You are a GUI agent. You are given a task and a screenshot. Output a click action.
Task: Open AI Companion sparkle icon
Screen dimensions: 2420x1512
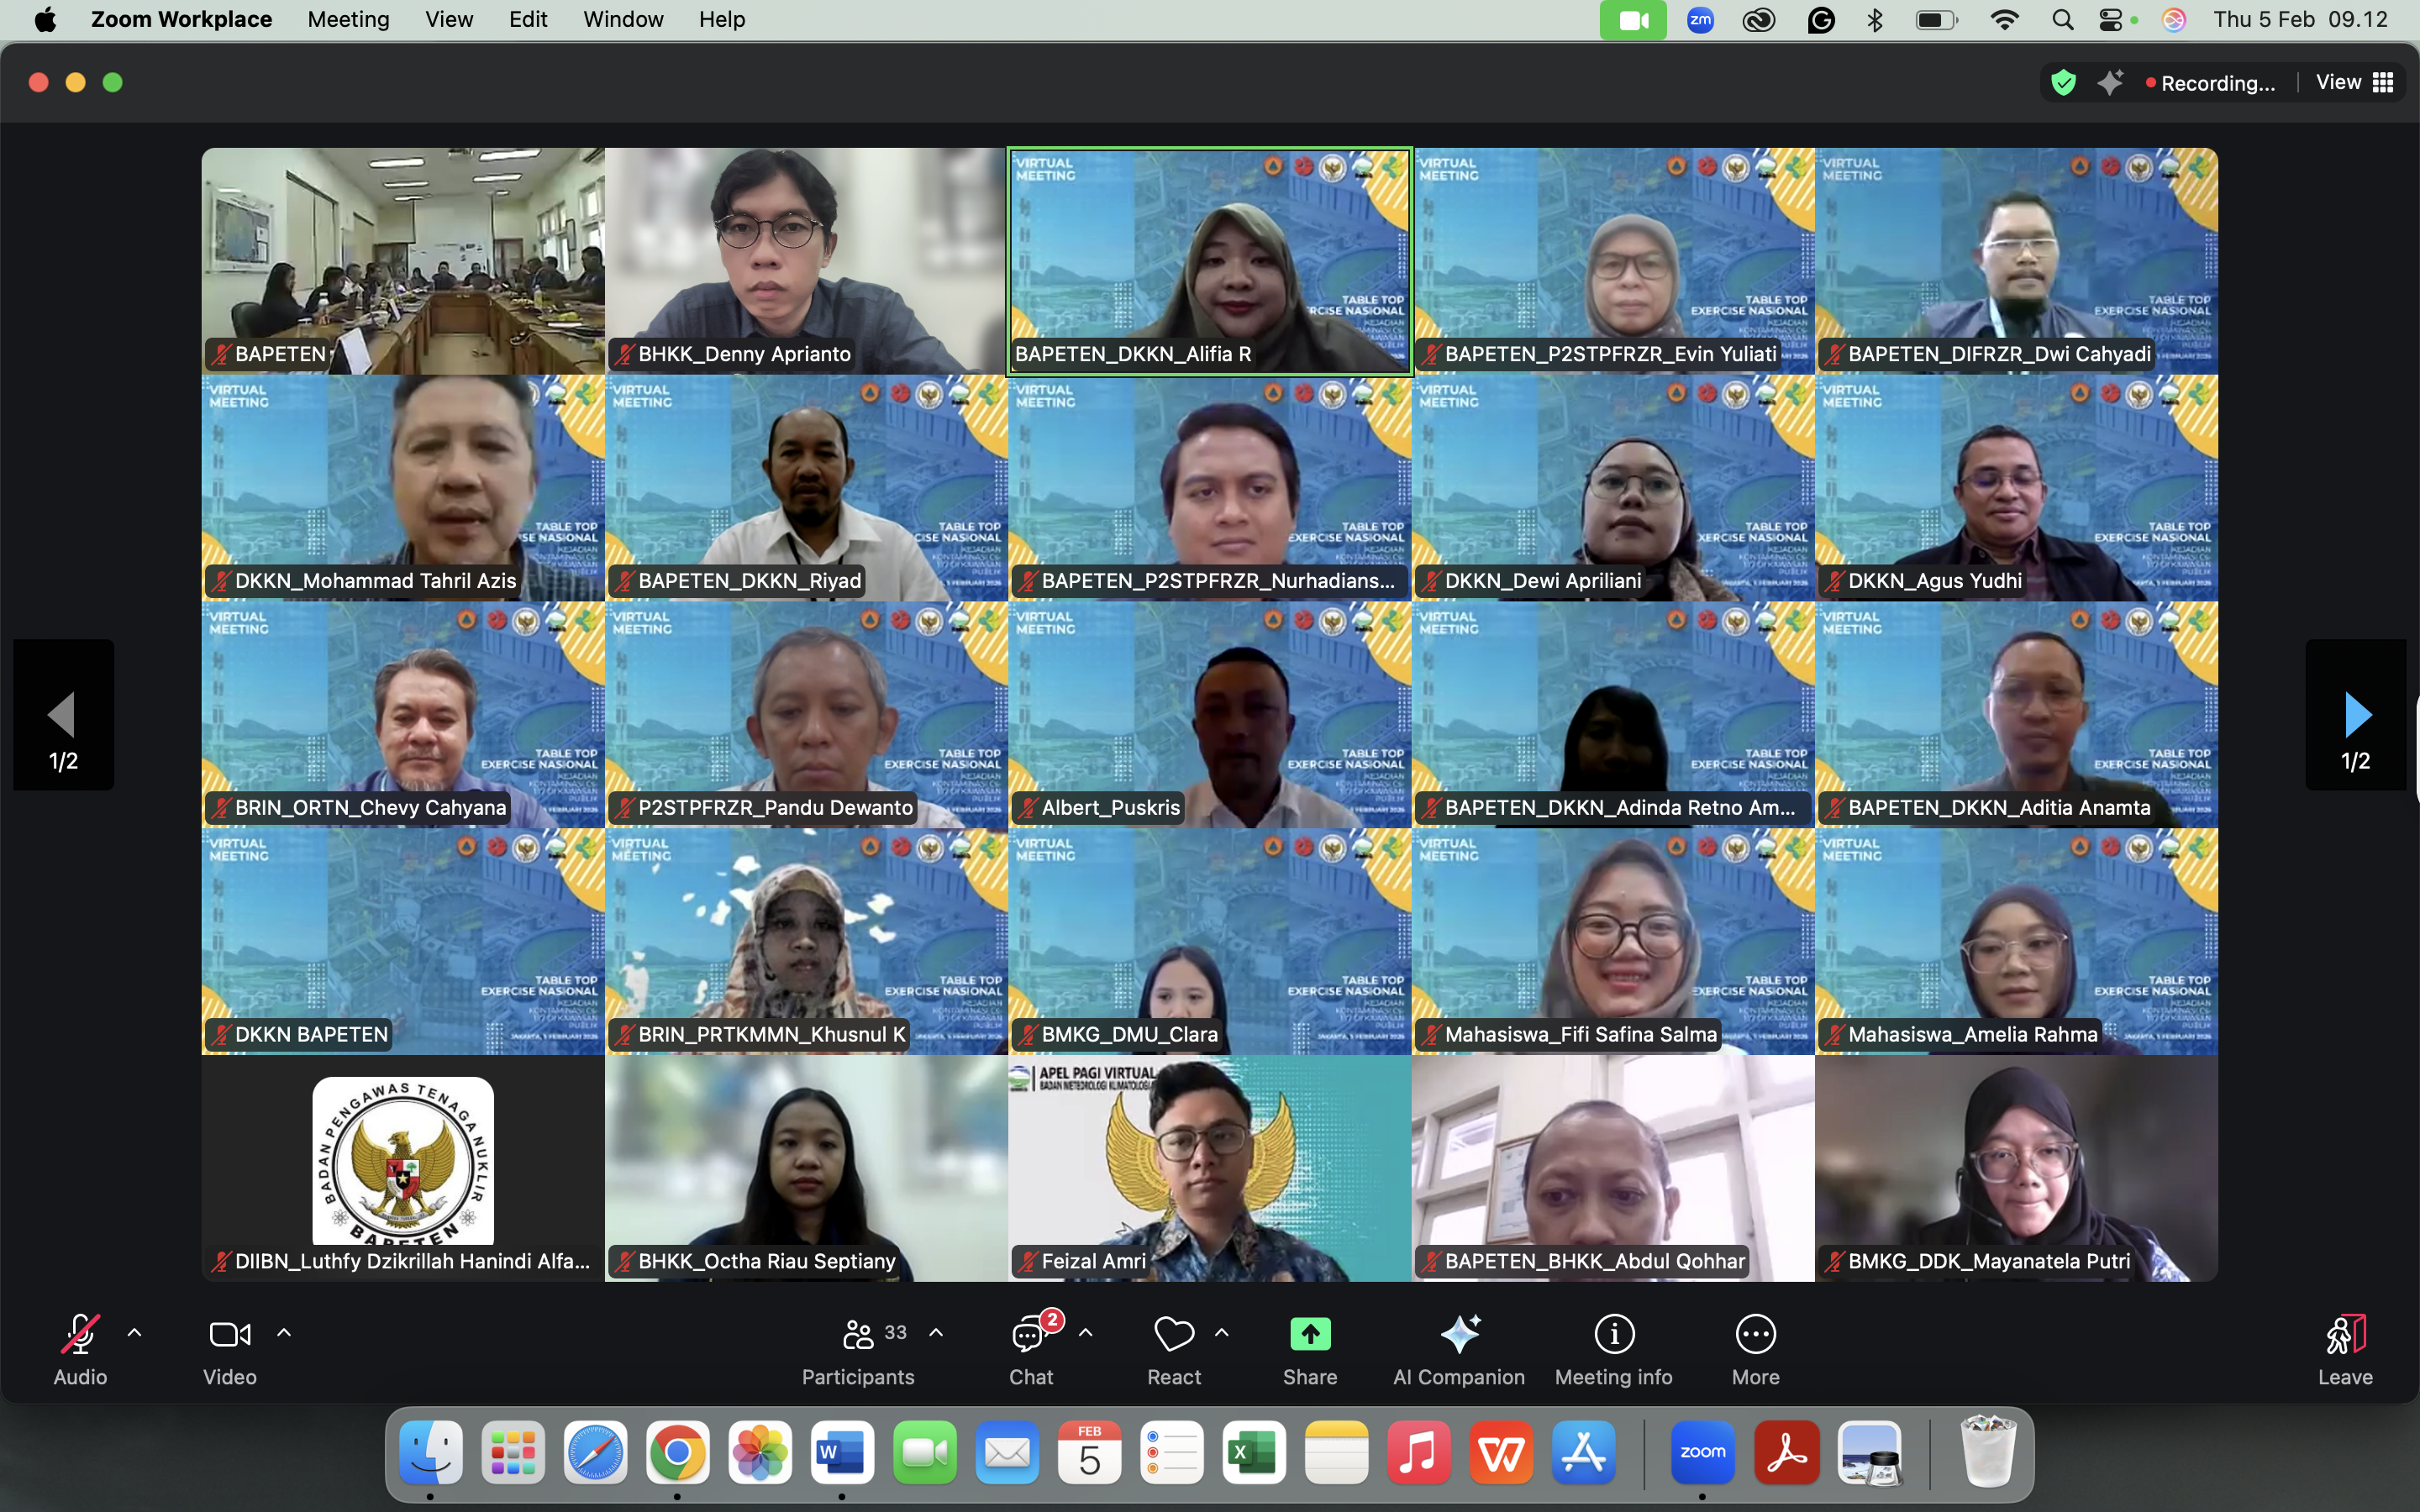(1459, 1334)
